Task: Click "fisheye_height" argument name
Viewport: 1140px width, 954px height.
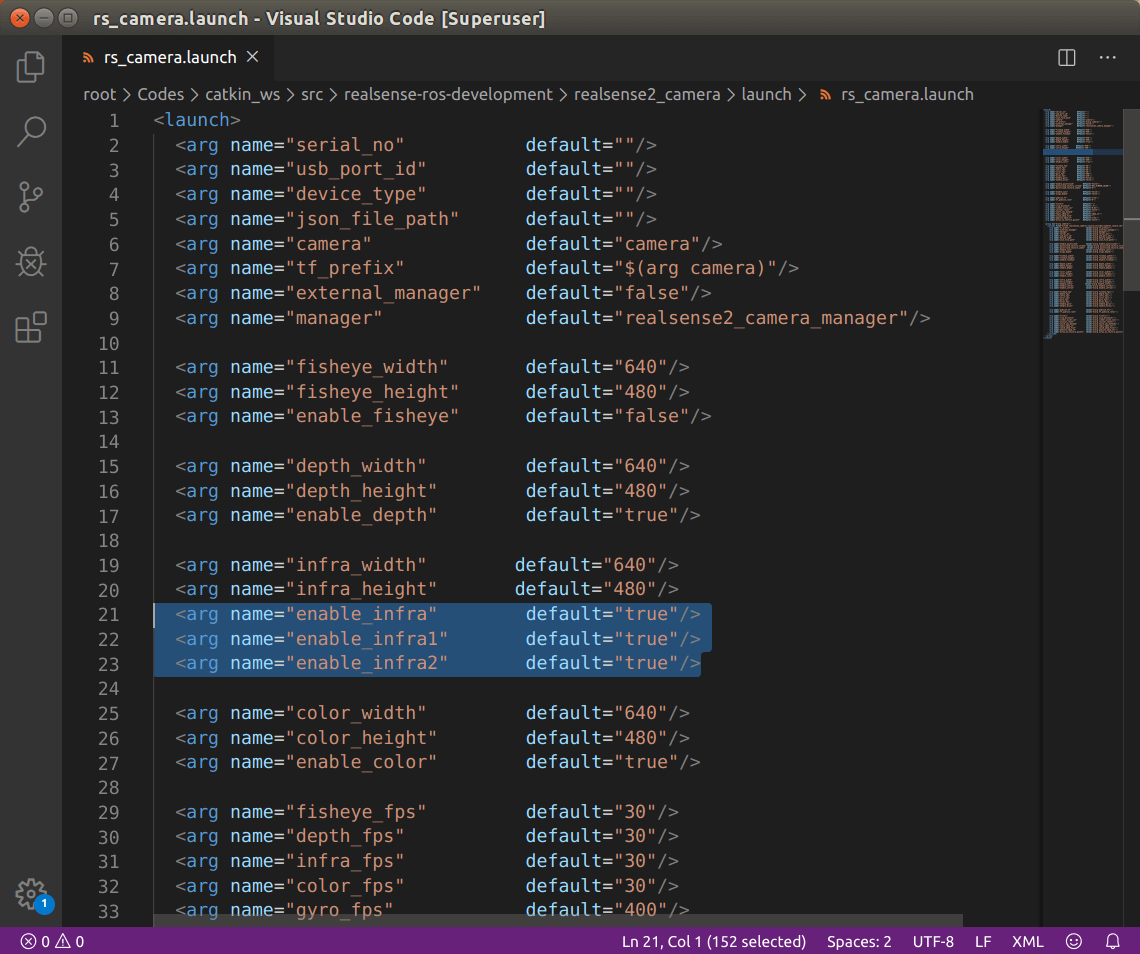Action: [372, 392]
